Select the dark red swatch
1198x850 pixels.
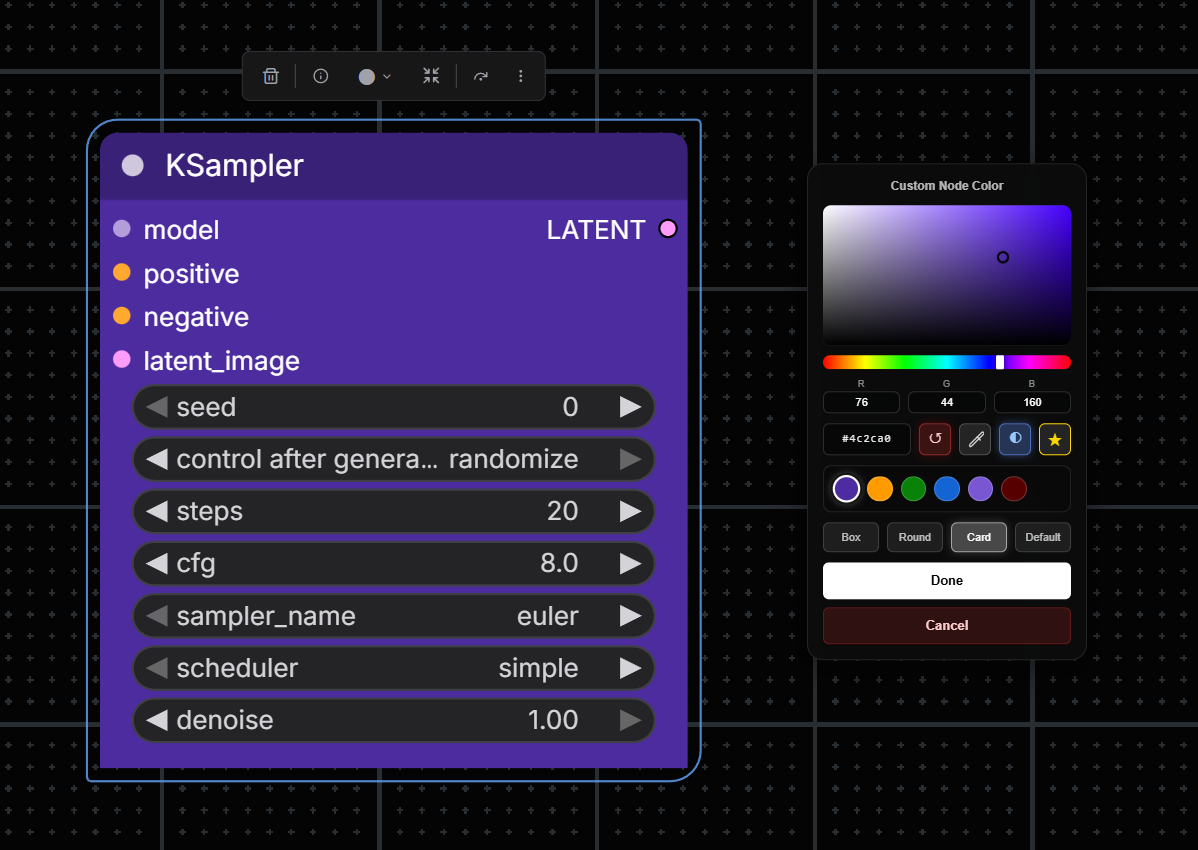[x=1014, y=489]
